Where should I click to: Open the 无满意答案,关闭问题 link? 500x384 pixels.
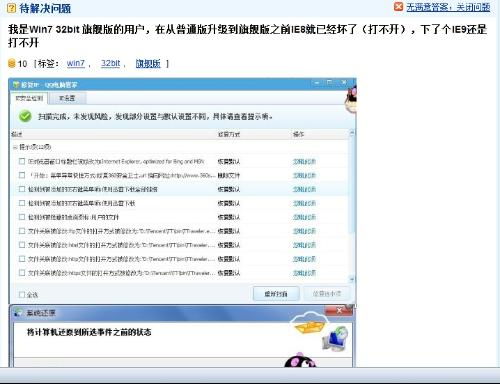pyautogui.click(x=448, y=7)
